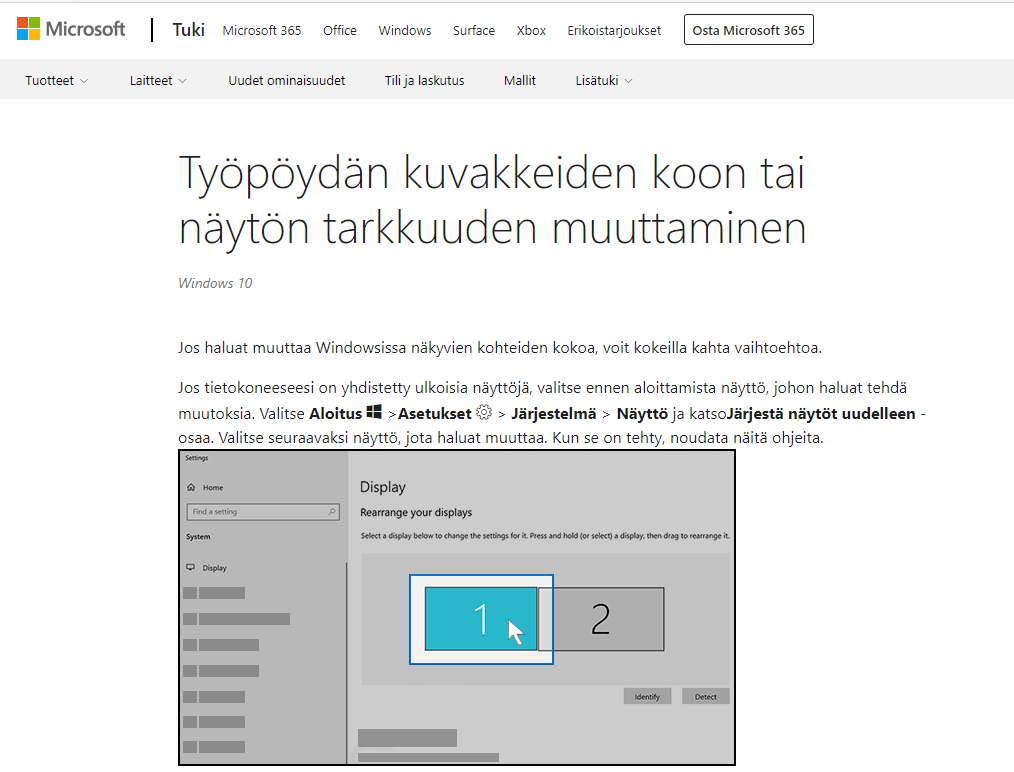Click the System label in Settings image
Image resolution: width=1014 pixels, height=772 pixels.
[198, 537]
